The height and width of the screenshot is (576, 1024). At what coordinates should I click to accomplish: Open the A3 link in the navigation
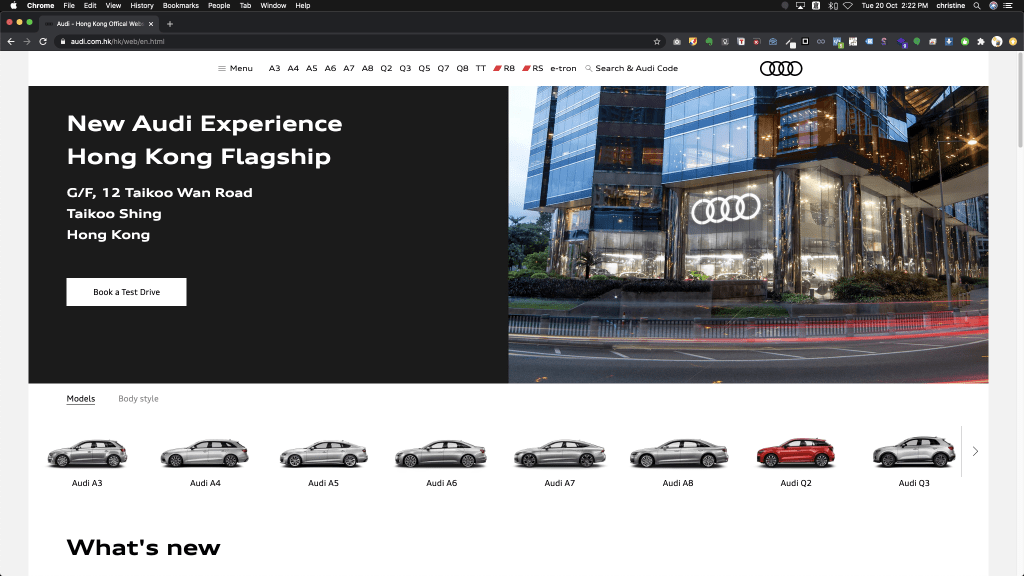coord(274,69)
